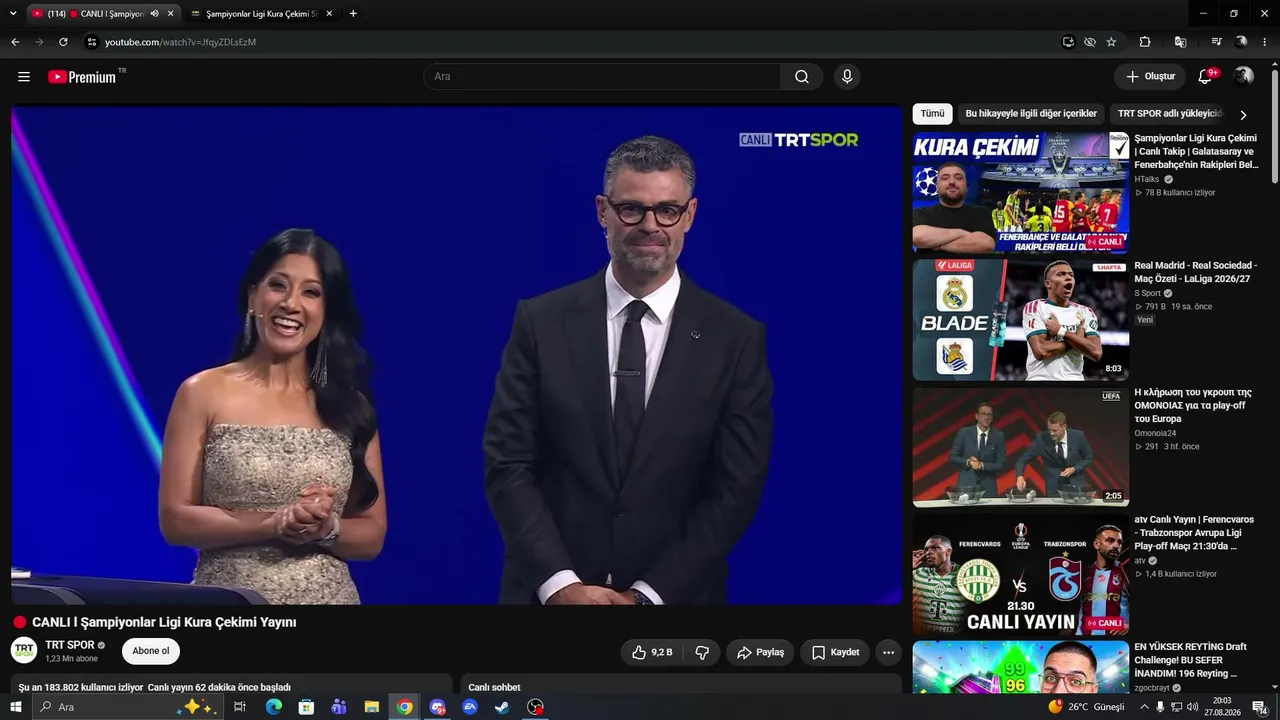Focus the YouTube Ara search box
Screen dimensions: 1280x720
602,77
